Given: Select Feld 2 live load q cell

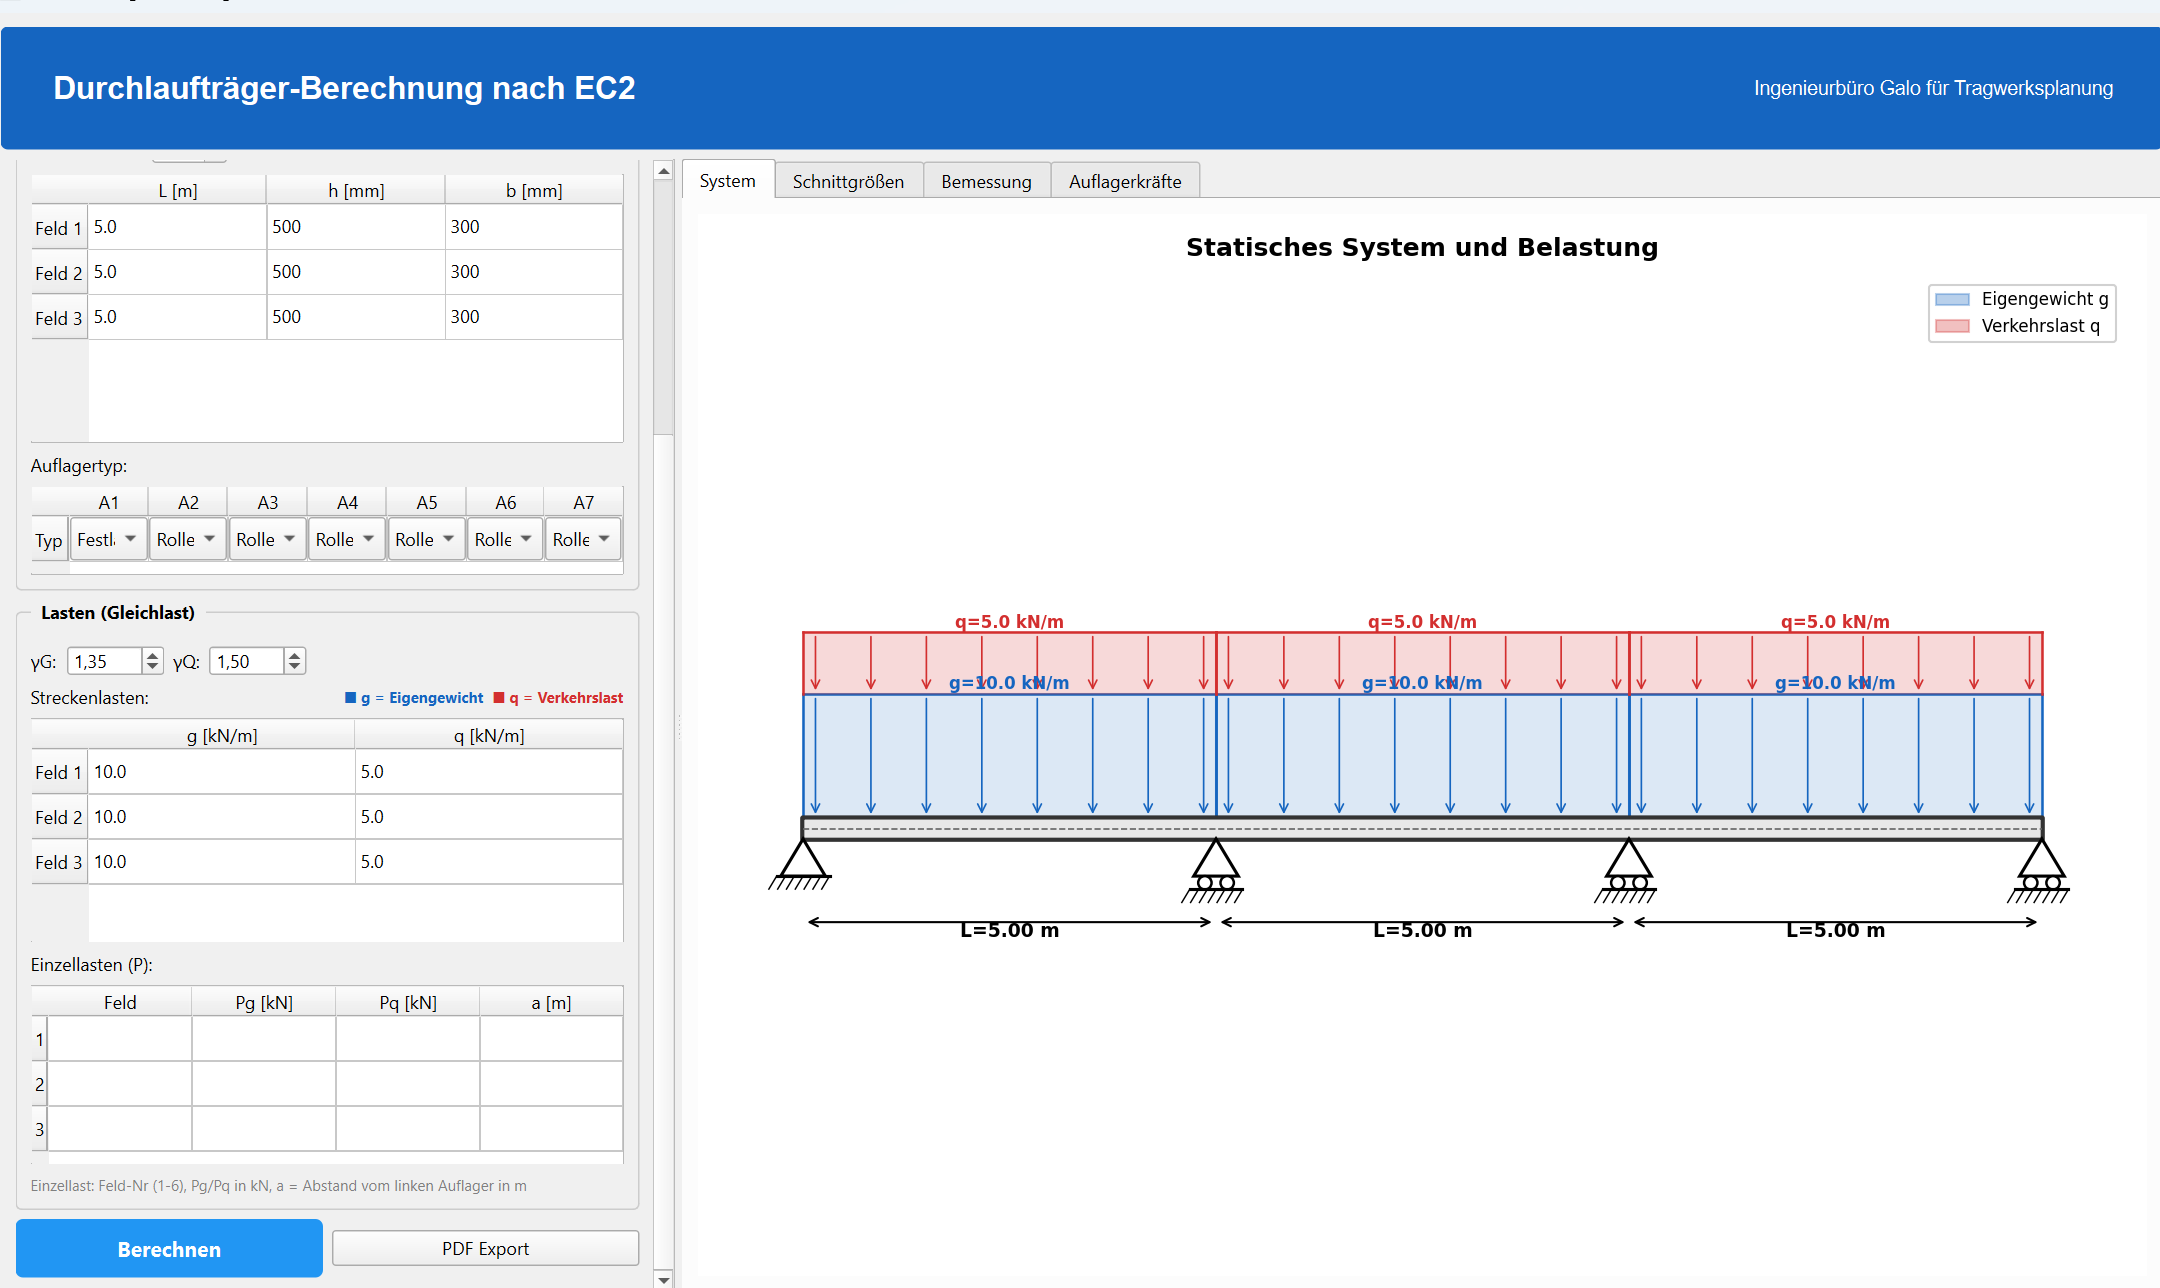Looking at the screenshot, I should pyautogui.click(x=489, y=817).
